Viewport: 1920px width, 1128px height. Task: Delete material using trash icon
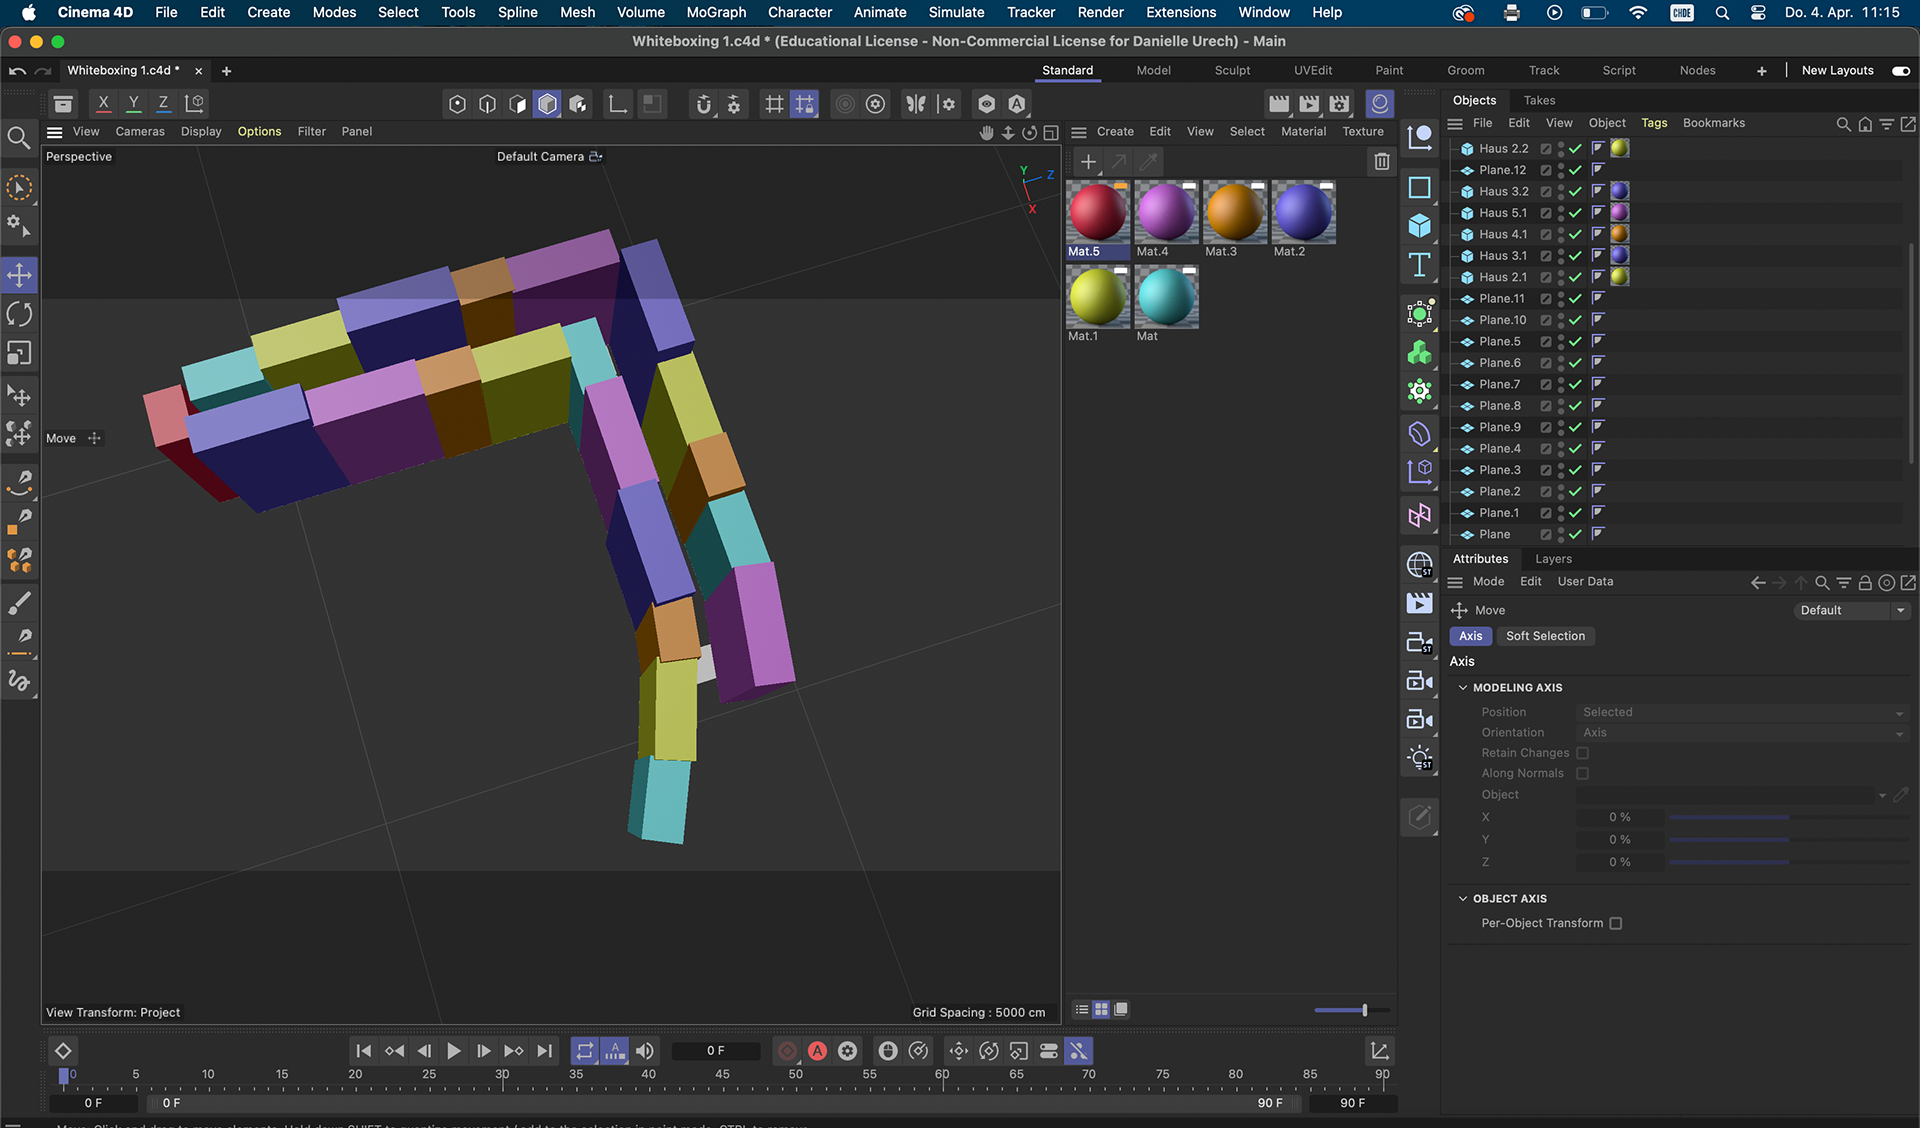1381,161
